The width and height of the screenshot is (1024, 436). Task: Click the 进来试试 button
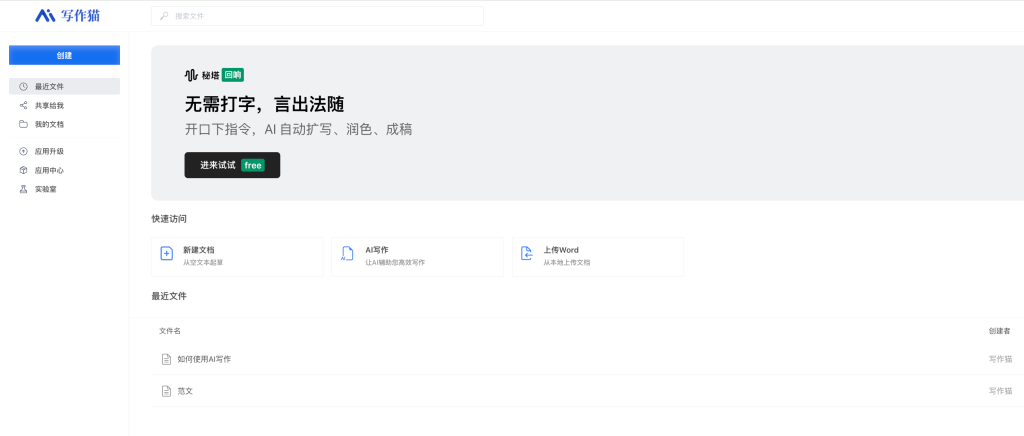[x=232, y=165]
